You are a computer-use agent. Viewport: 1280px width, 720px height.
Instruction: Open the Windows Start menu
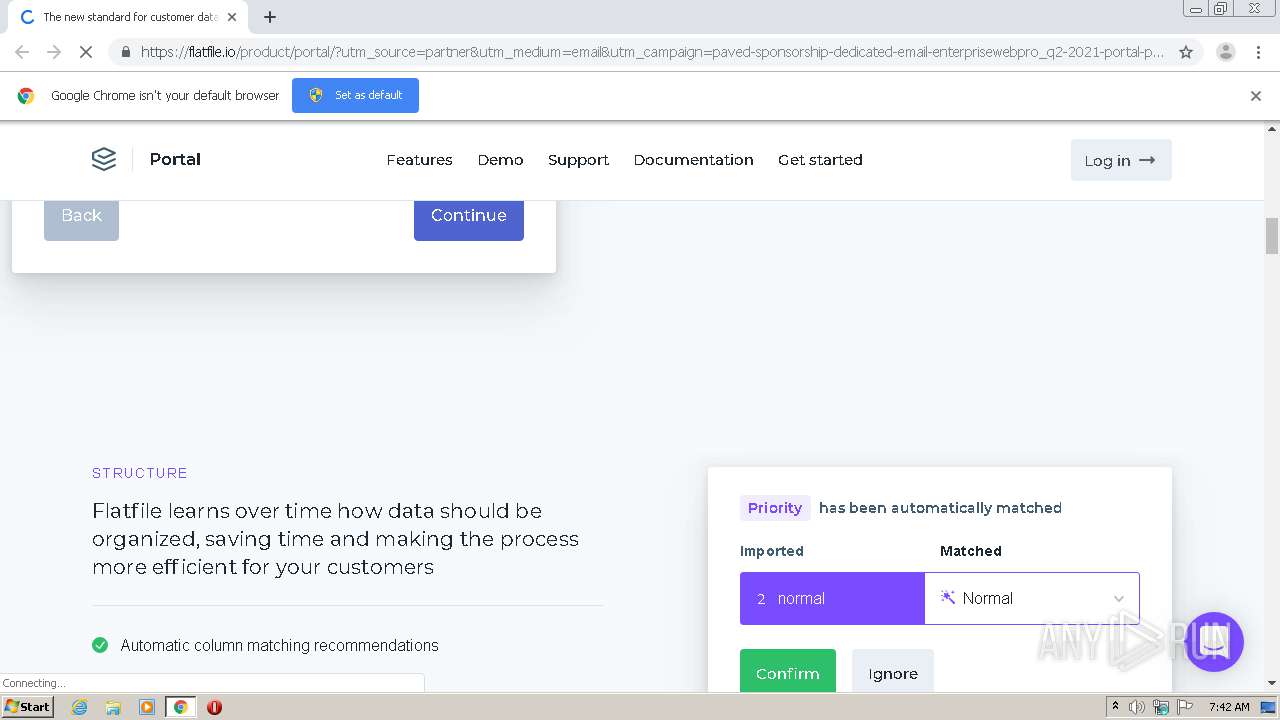(x=28, y=707)
